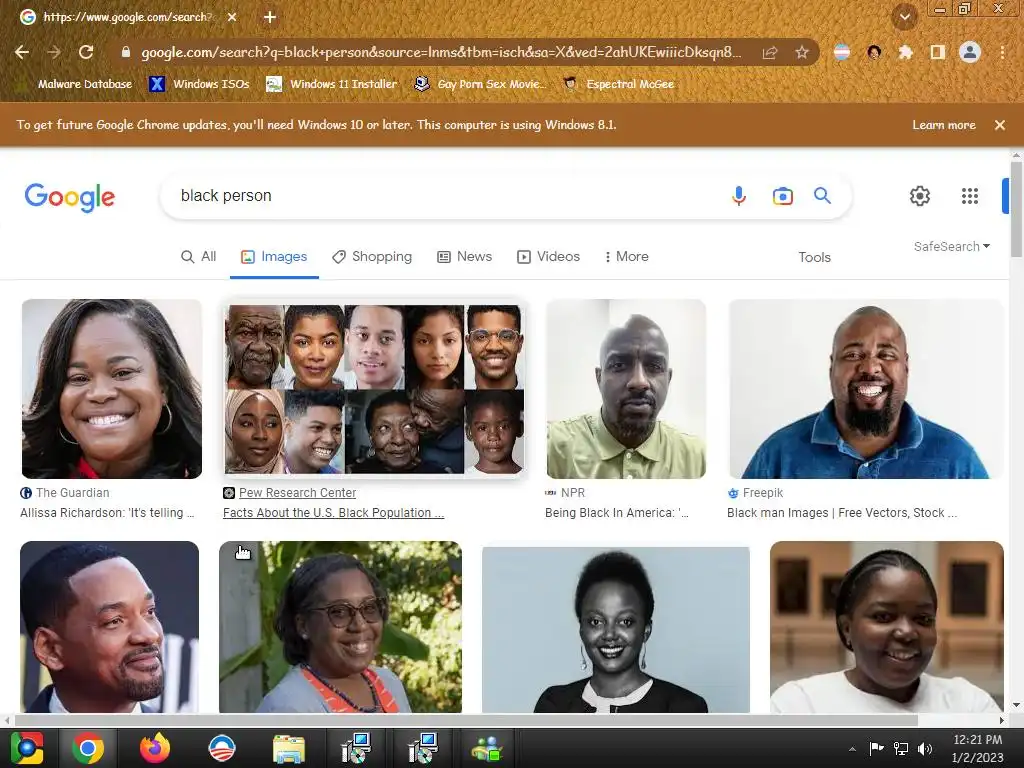Switch to the News tab
The height and width of the screenshot is (768, 1024).
pos(464,257)
